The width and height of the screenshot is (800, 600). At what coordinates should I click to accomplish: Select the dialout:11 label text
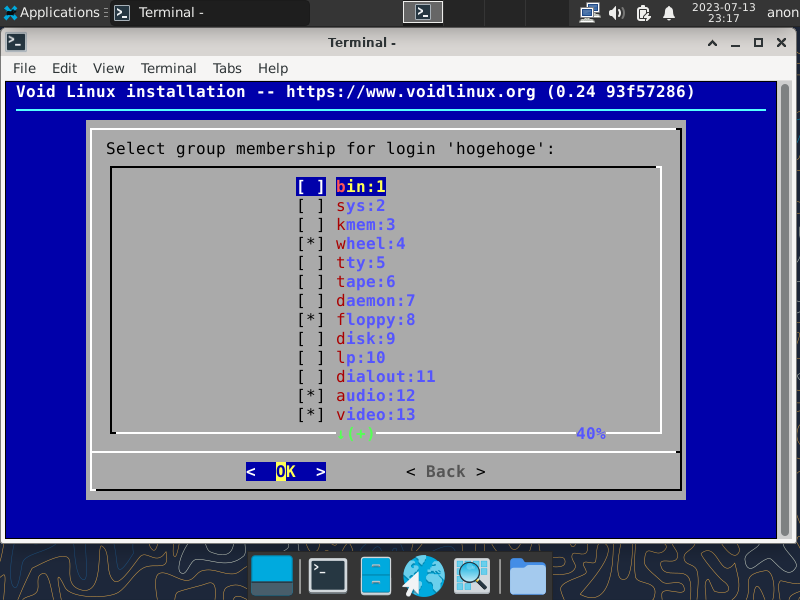pos(385,377)
